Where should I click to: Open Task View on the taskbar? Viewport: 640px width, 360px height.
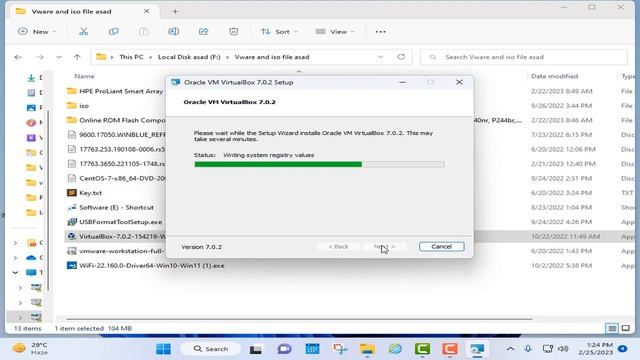coord(256,349)
